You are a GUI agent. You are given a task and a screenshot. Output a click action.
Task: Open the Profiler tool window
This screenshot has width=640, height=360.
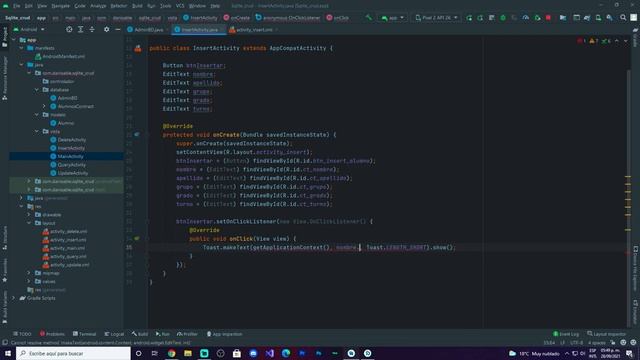[187, 334]
